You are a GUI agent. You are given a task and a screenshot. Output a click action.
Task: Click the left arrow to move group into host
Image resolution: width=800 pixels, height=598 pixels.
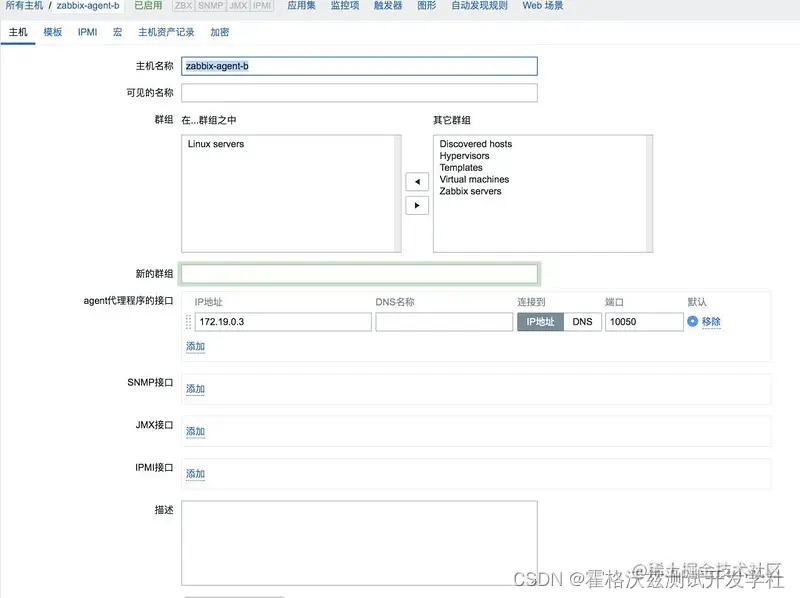pyautogui.click(x=416, y=181)
